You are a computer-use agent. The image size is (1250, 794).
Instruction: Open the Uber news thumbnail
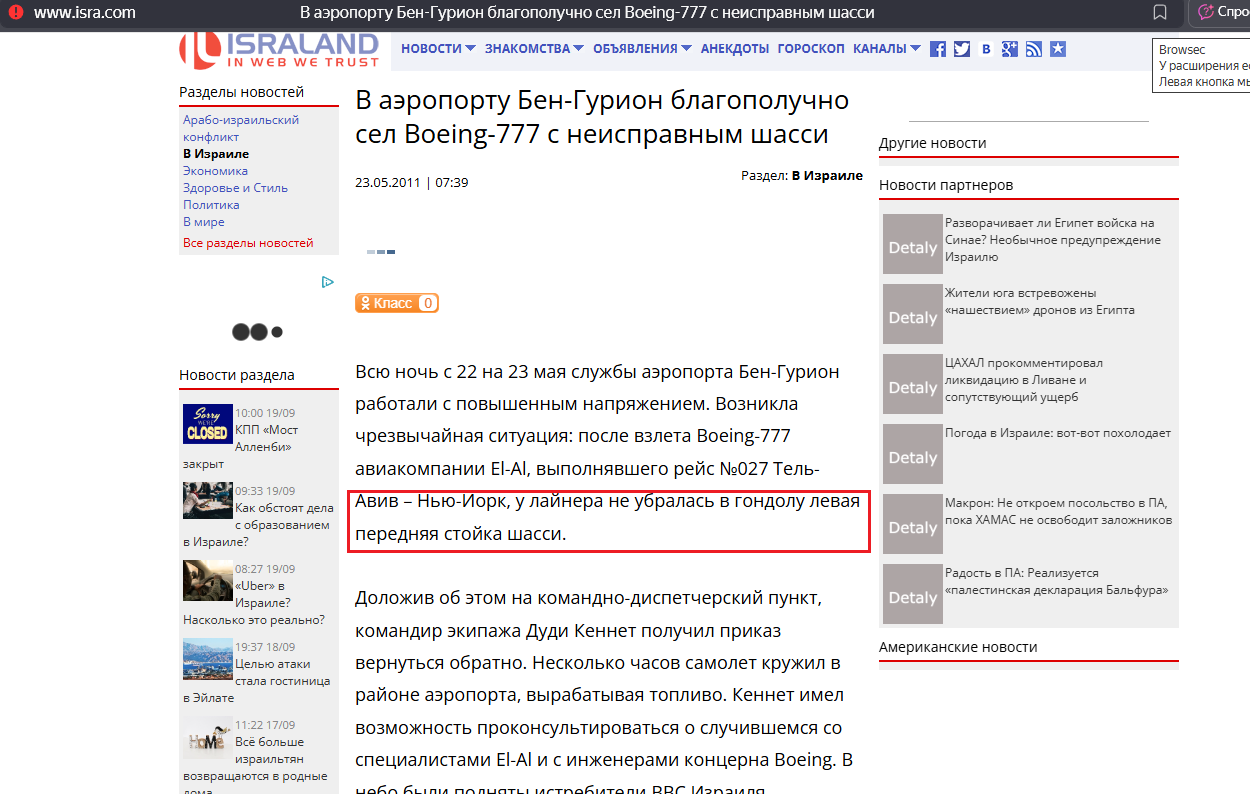[208, 580]
